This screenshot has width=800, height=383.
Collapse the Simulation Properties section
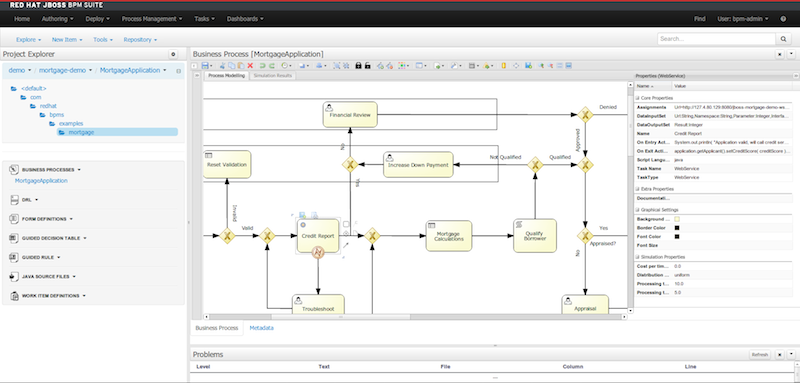637,257
